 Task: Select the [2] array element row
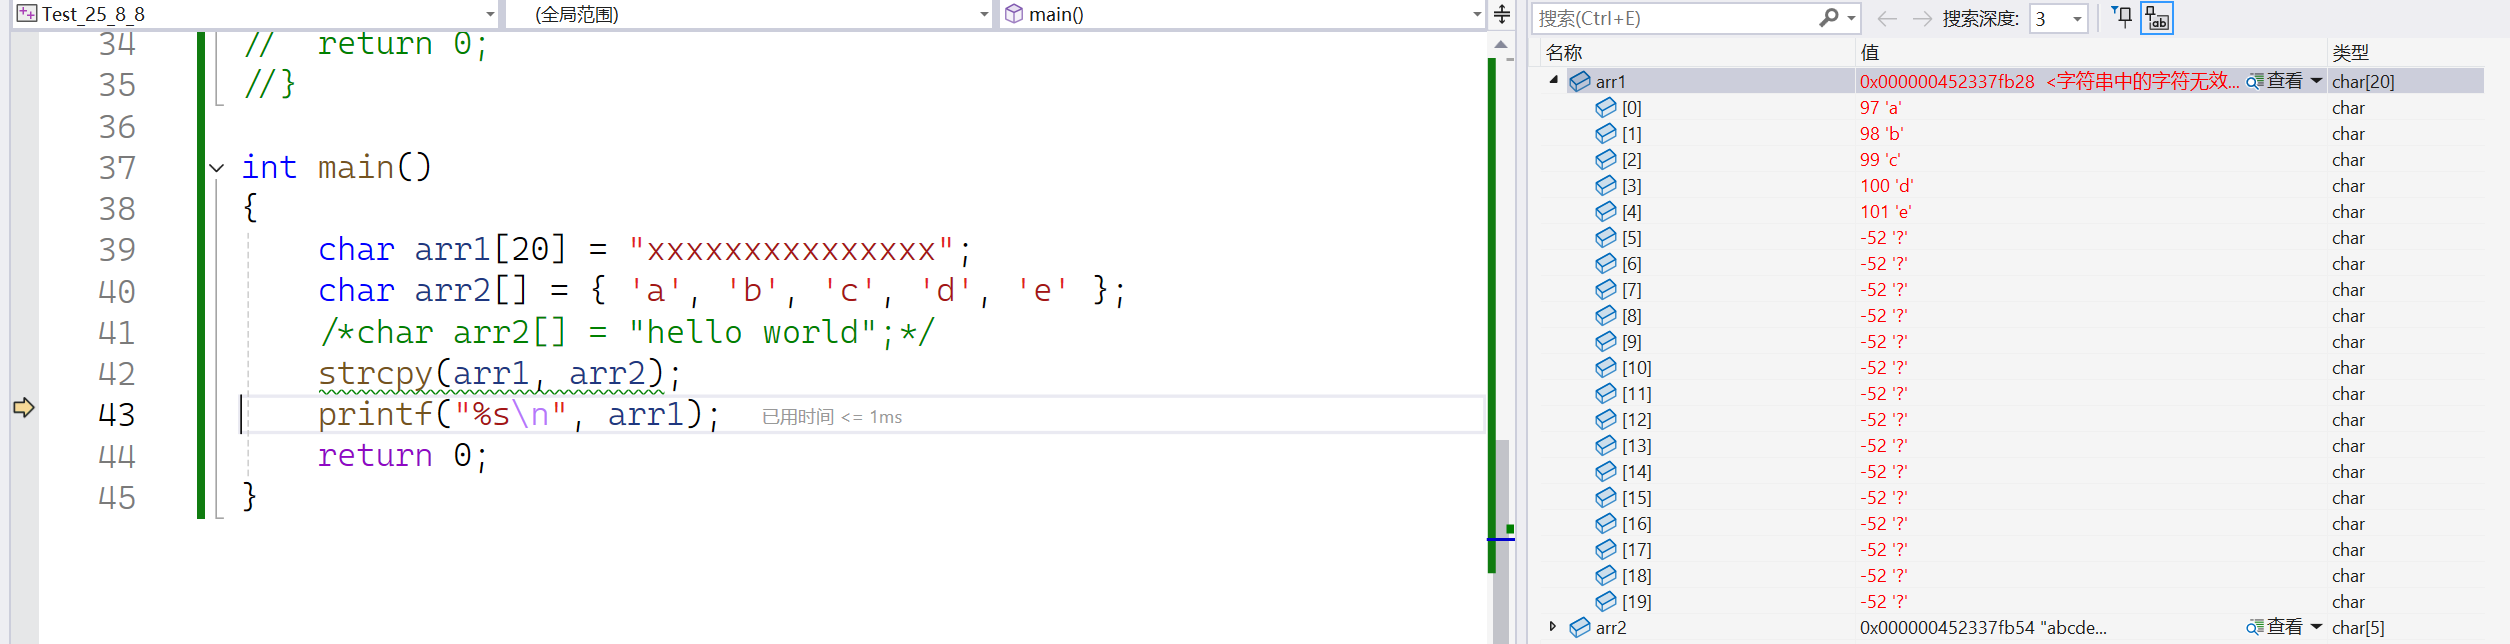click(2013, 159)
